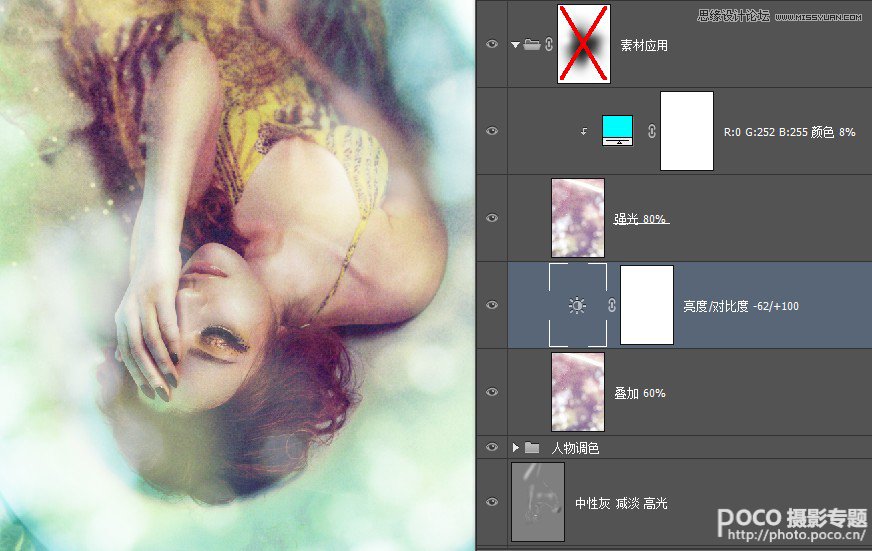Click the link icon of the cyan fill layer
The image size is (872, 551).
[x=652, y=131]
